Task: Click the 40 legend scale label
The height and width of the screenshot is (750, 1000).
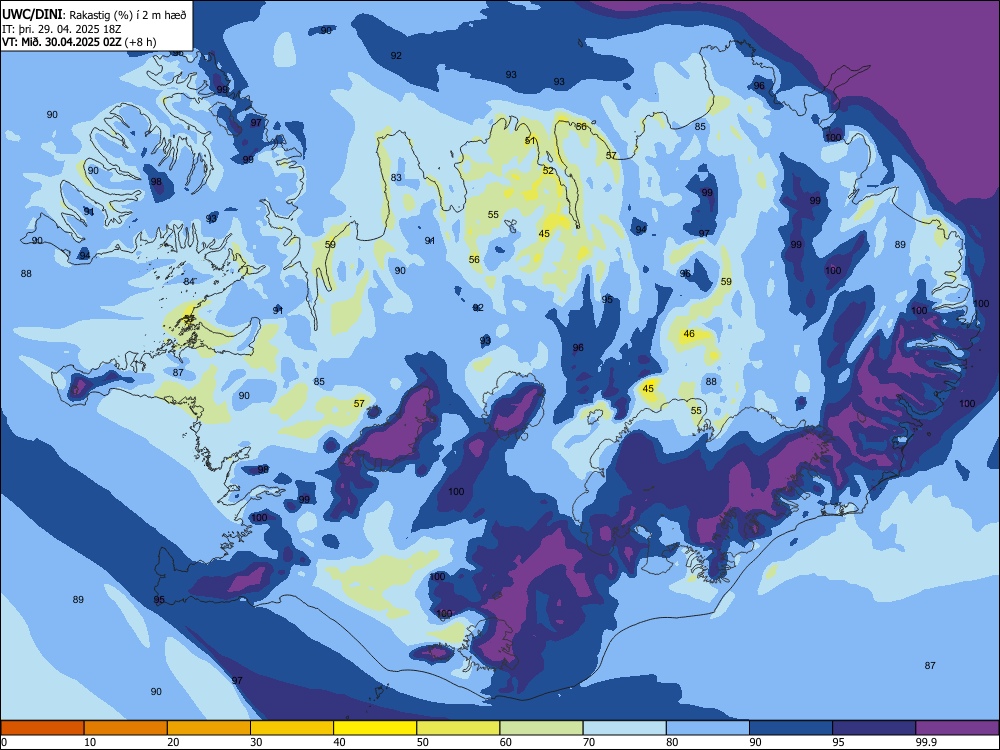Action: 339,742
